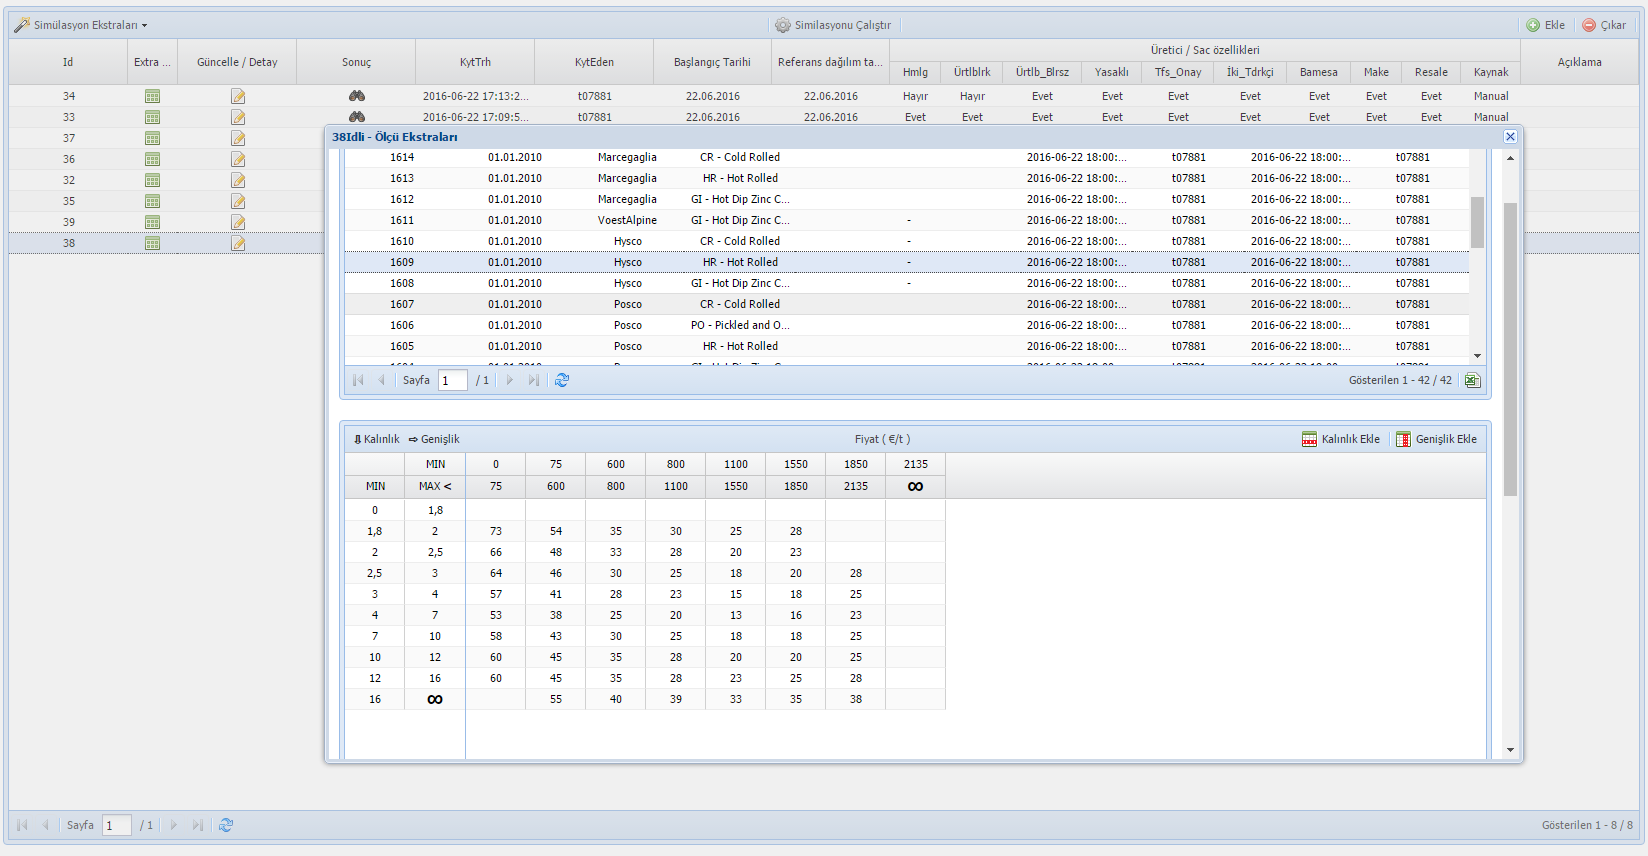Select row 1609 Hysco HR - Hot Rolled

pos(907,262)
